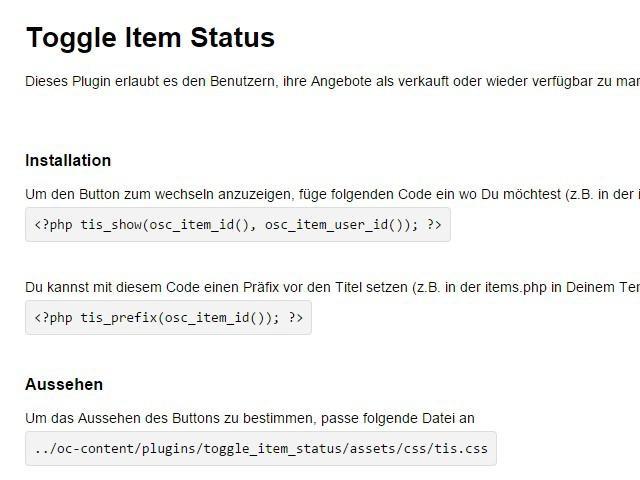The image size is (640, 480).
Task: Select the tis_prefix PHP code block
Action: pos(168,318)
